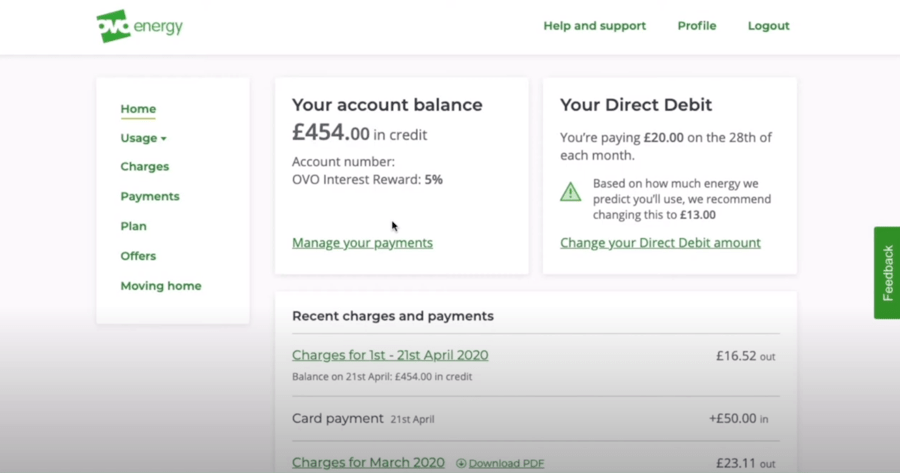Click Download PDF for March 2020
The height and width of the screenshot is (473, 900).
coord(506,463)
